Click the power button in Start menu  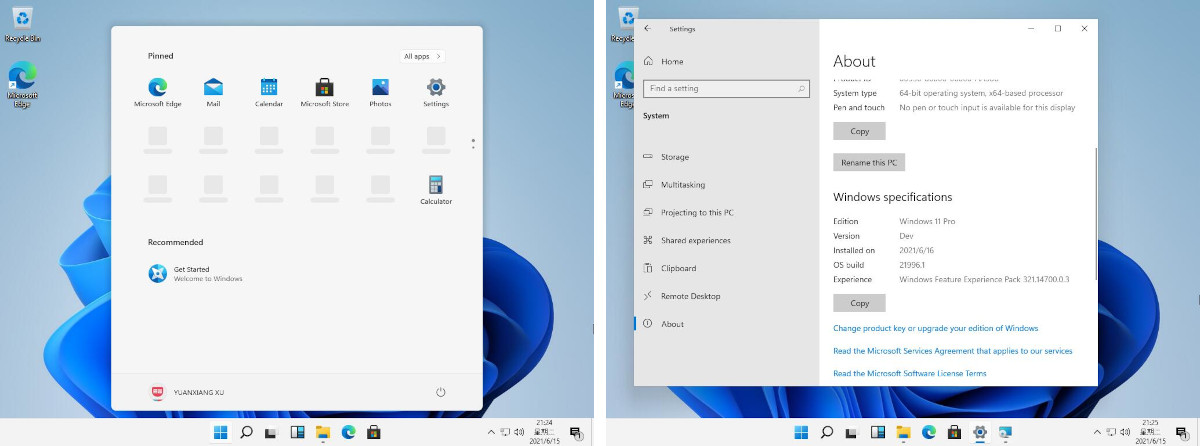(440, 392)
